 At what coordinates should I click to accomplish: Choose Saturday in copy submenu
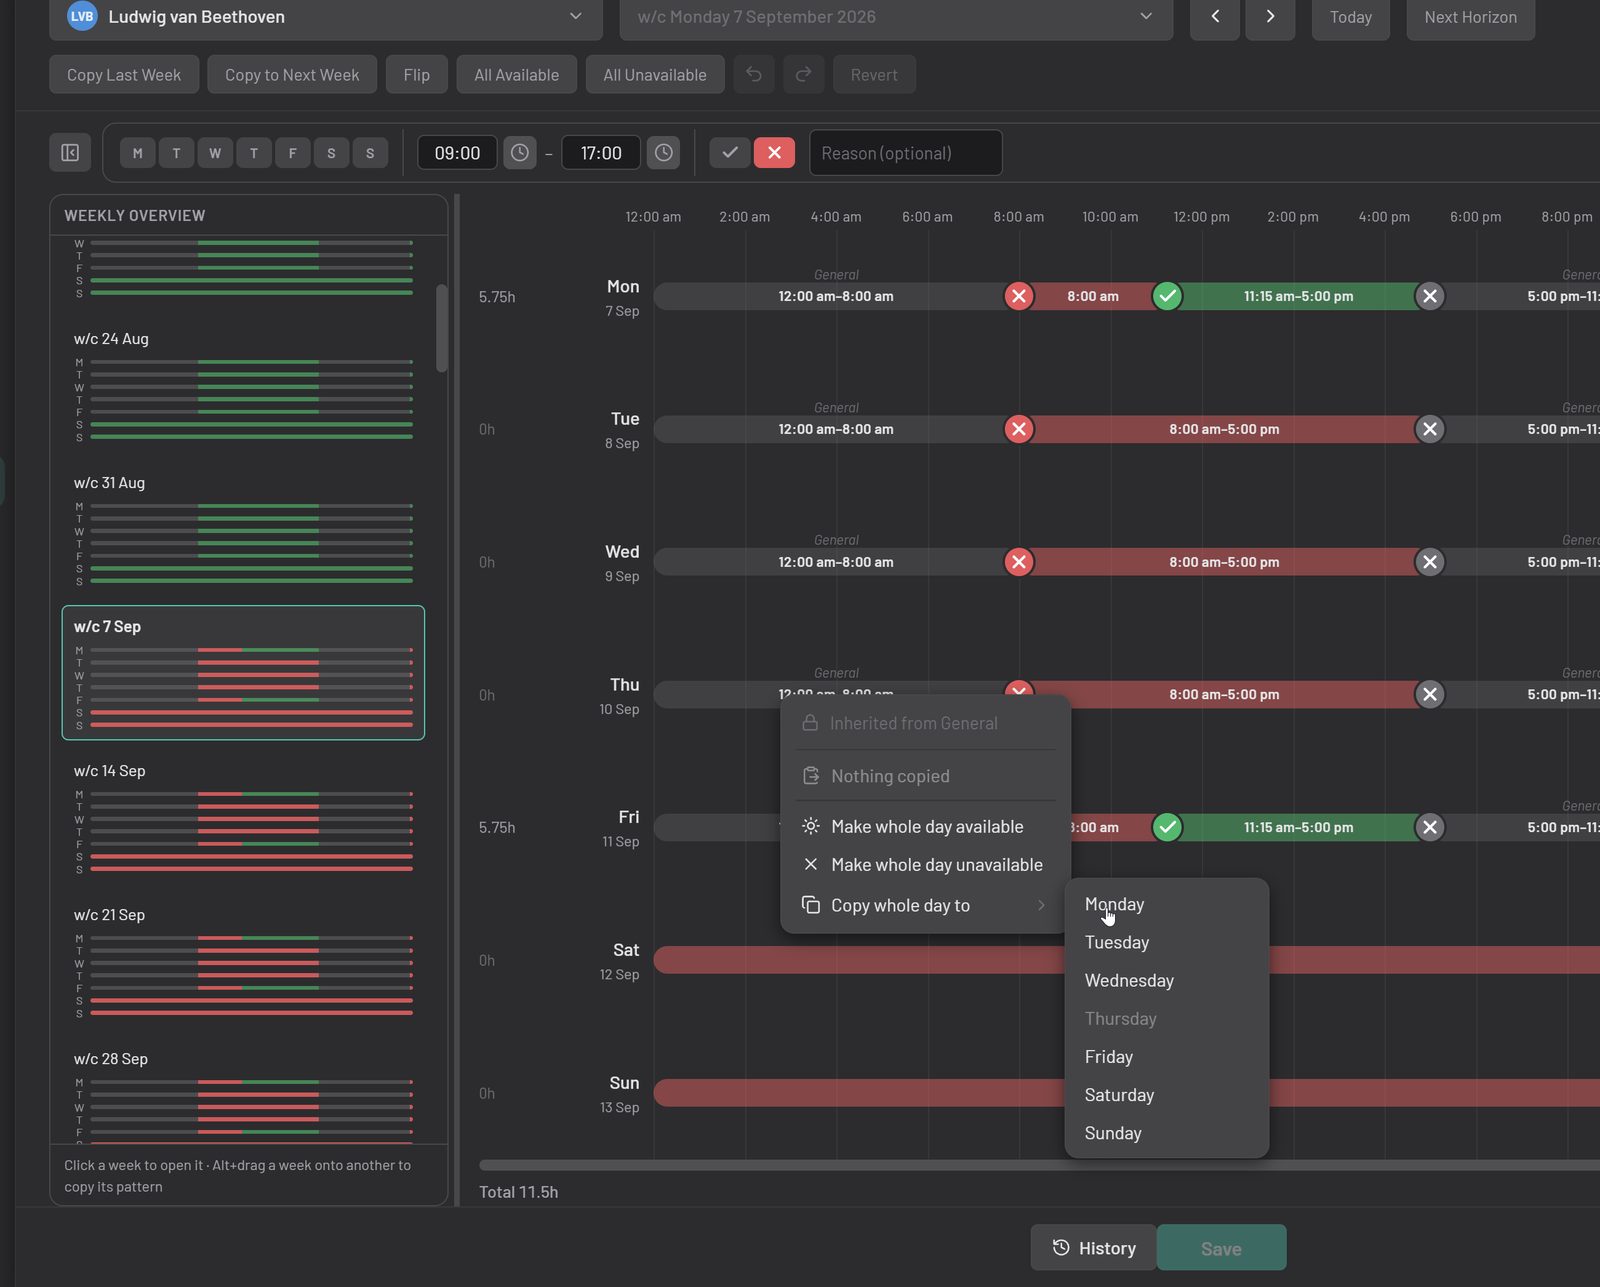point(1167,1095)
